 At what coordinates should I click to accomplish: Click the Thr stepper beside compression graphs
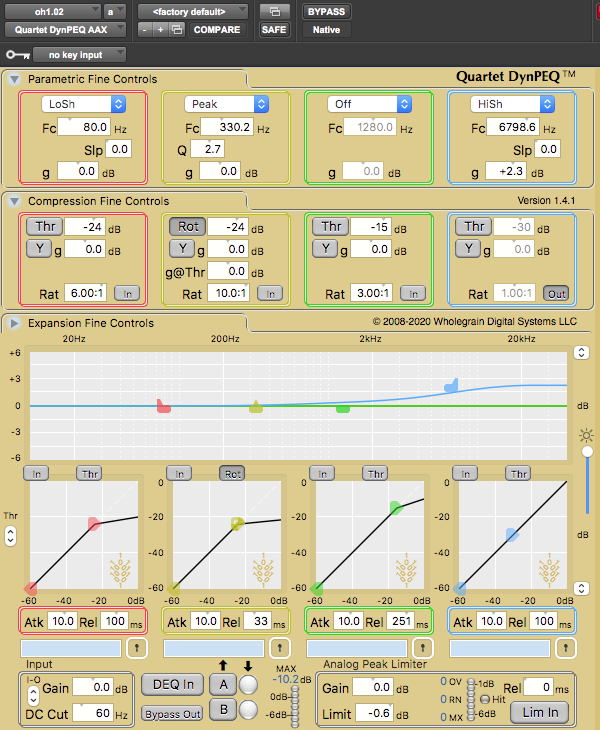pyautogui.click(x=10, y=536)
